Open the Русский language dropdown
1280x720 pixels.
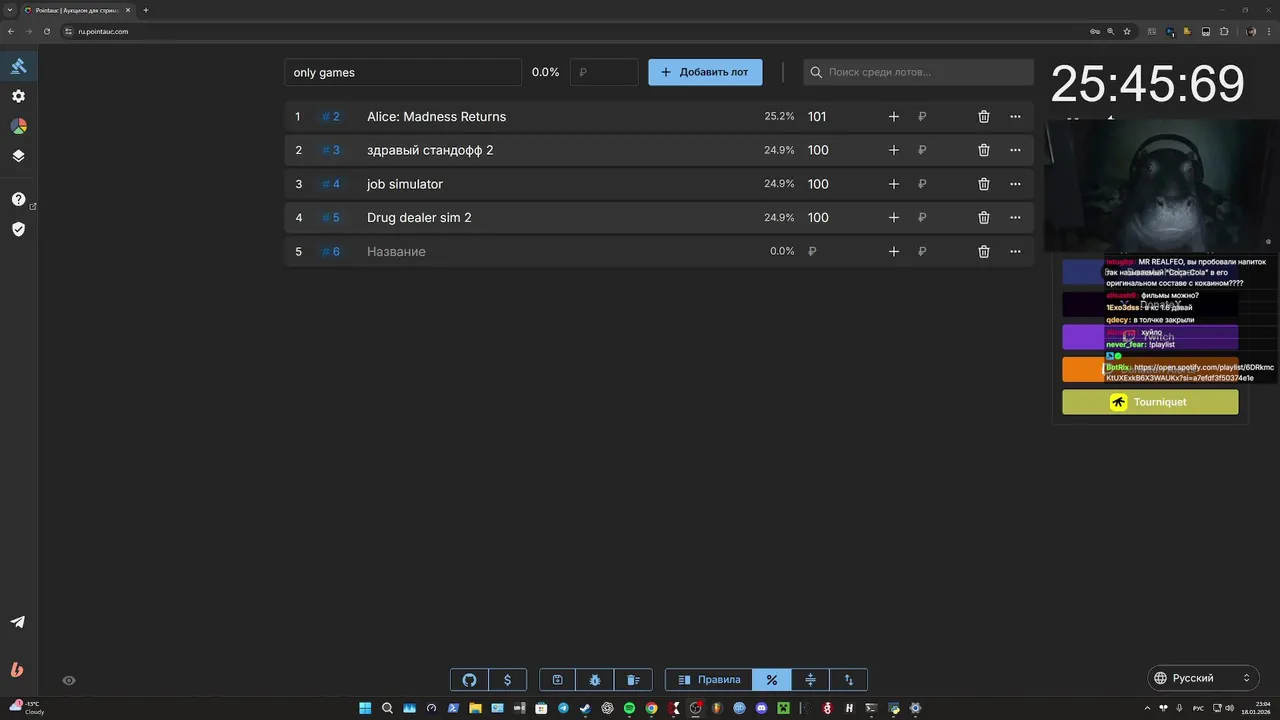[1203, 678]
